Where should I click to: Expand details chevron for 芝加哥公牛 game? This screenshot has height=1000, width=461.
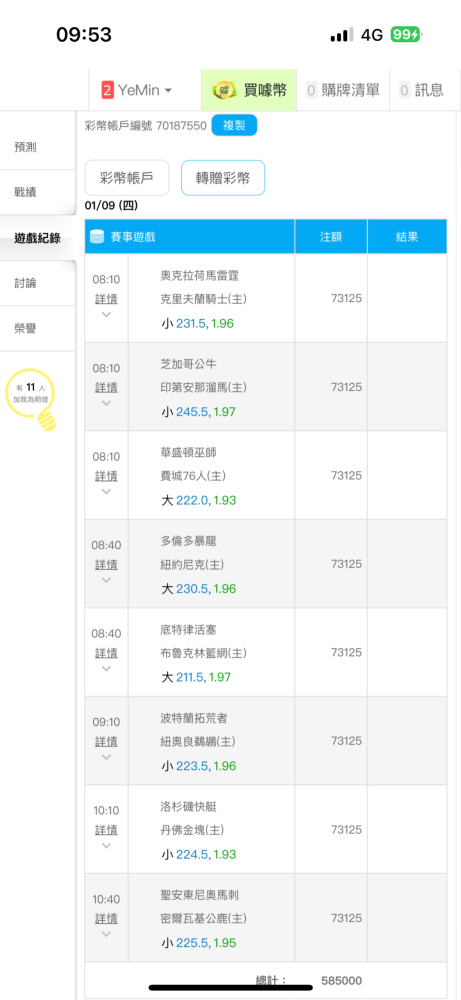point(106,402)
